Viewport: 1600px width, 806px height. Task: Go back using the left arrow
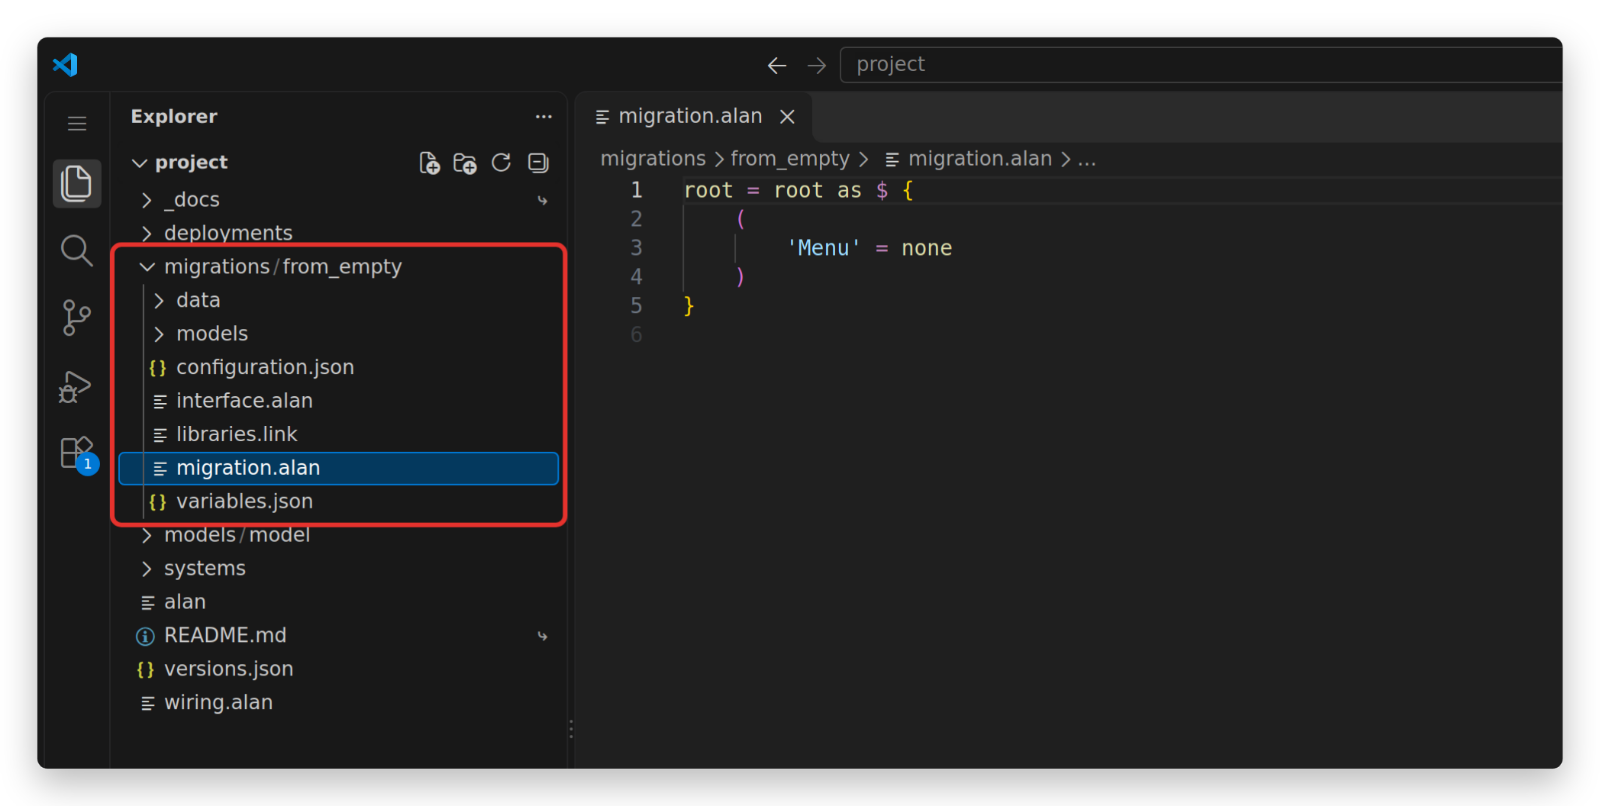(777, 65)
